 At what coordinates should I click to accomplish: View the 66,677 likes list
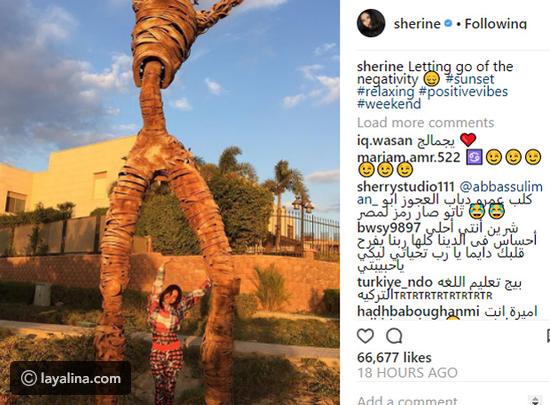click(394, 358)
